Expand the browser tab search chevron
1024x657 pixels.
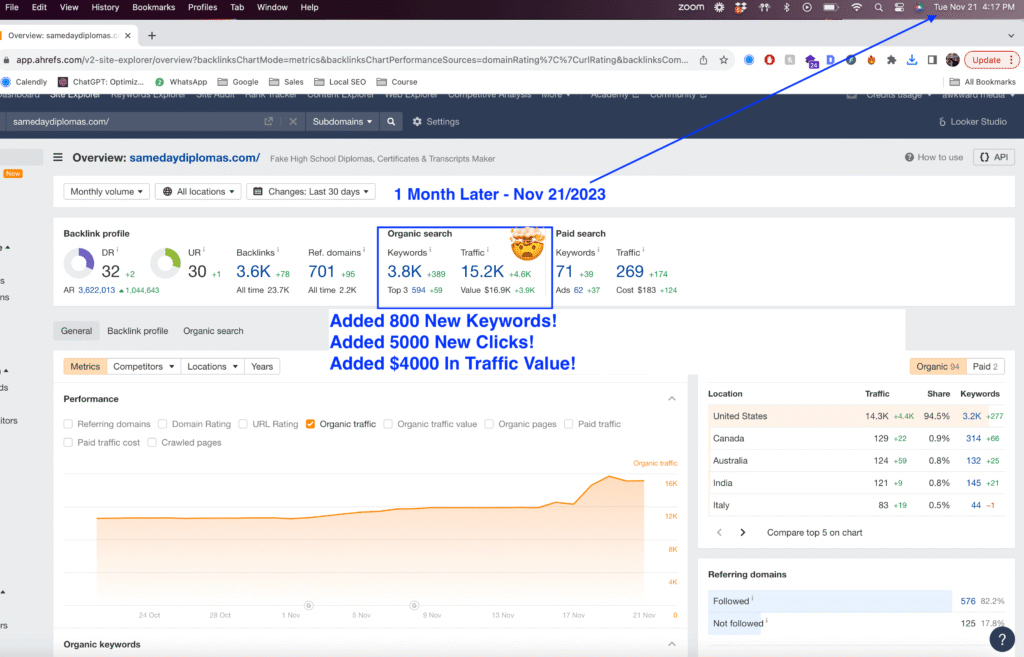[1011, 36]
